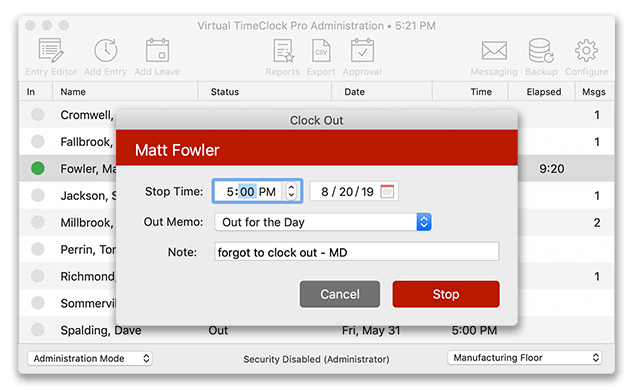This screenshot has width=633, height=390.
Task: Click the status dot for Sommerville
Action: tap(38, 303)
